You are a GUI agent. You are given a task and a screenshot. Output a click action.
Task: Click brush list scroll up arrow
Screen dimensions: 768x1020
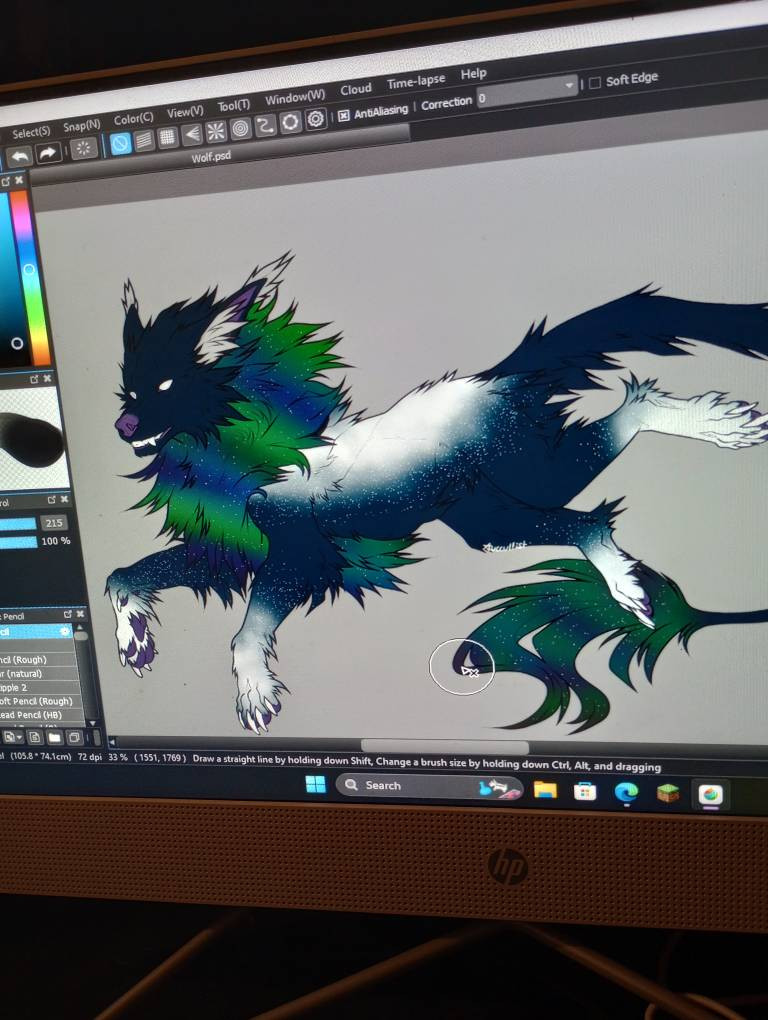click(81, 627)
